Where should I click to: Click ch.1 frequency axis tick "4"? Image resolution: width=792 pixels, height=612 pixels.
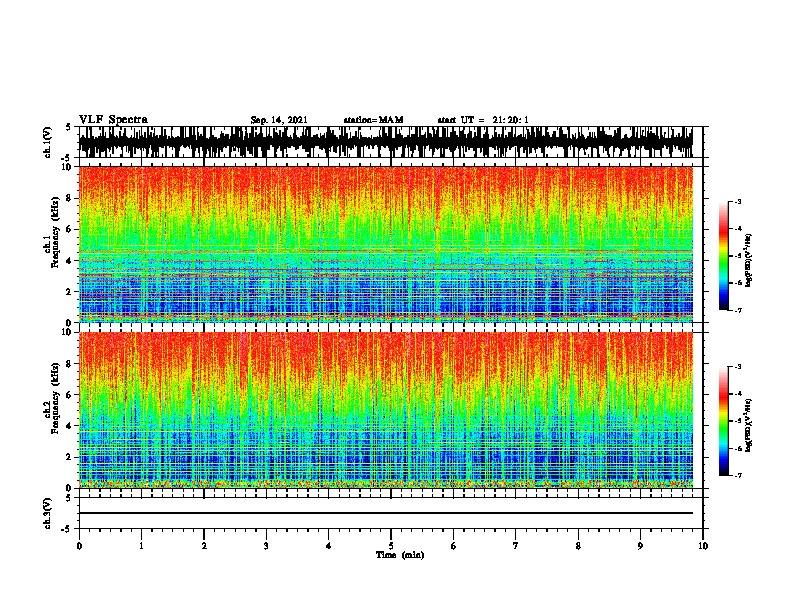tap(70, 261)
